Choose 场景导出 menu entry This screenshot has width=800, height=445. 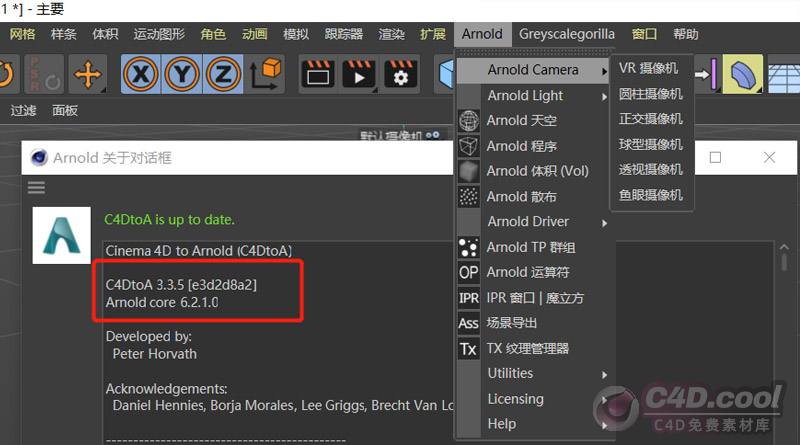click(512, 323)
